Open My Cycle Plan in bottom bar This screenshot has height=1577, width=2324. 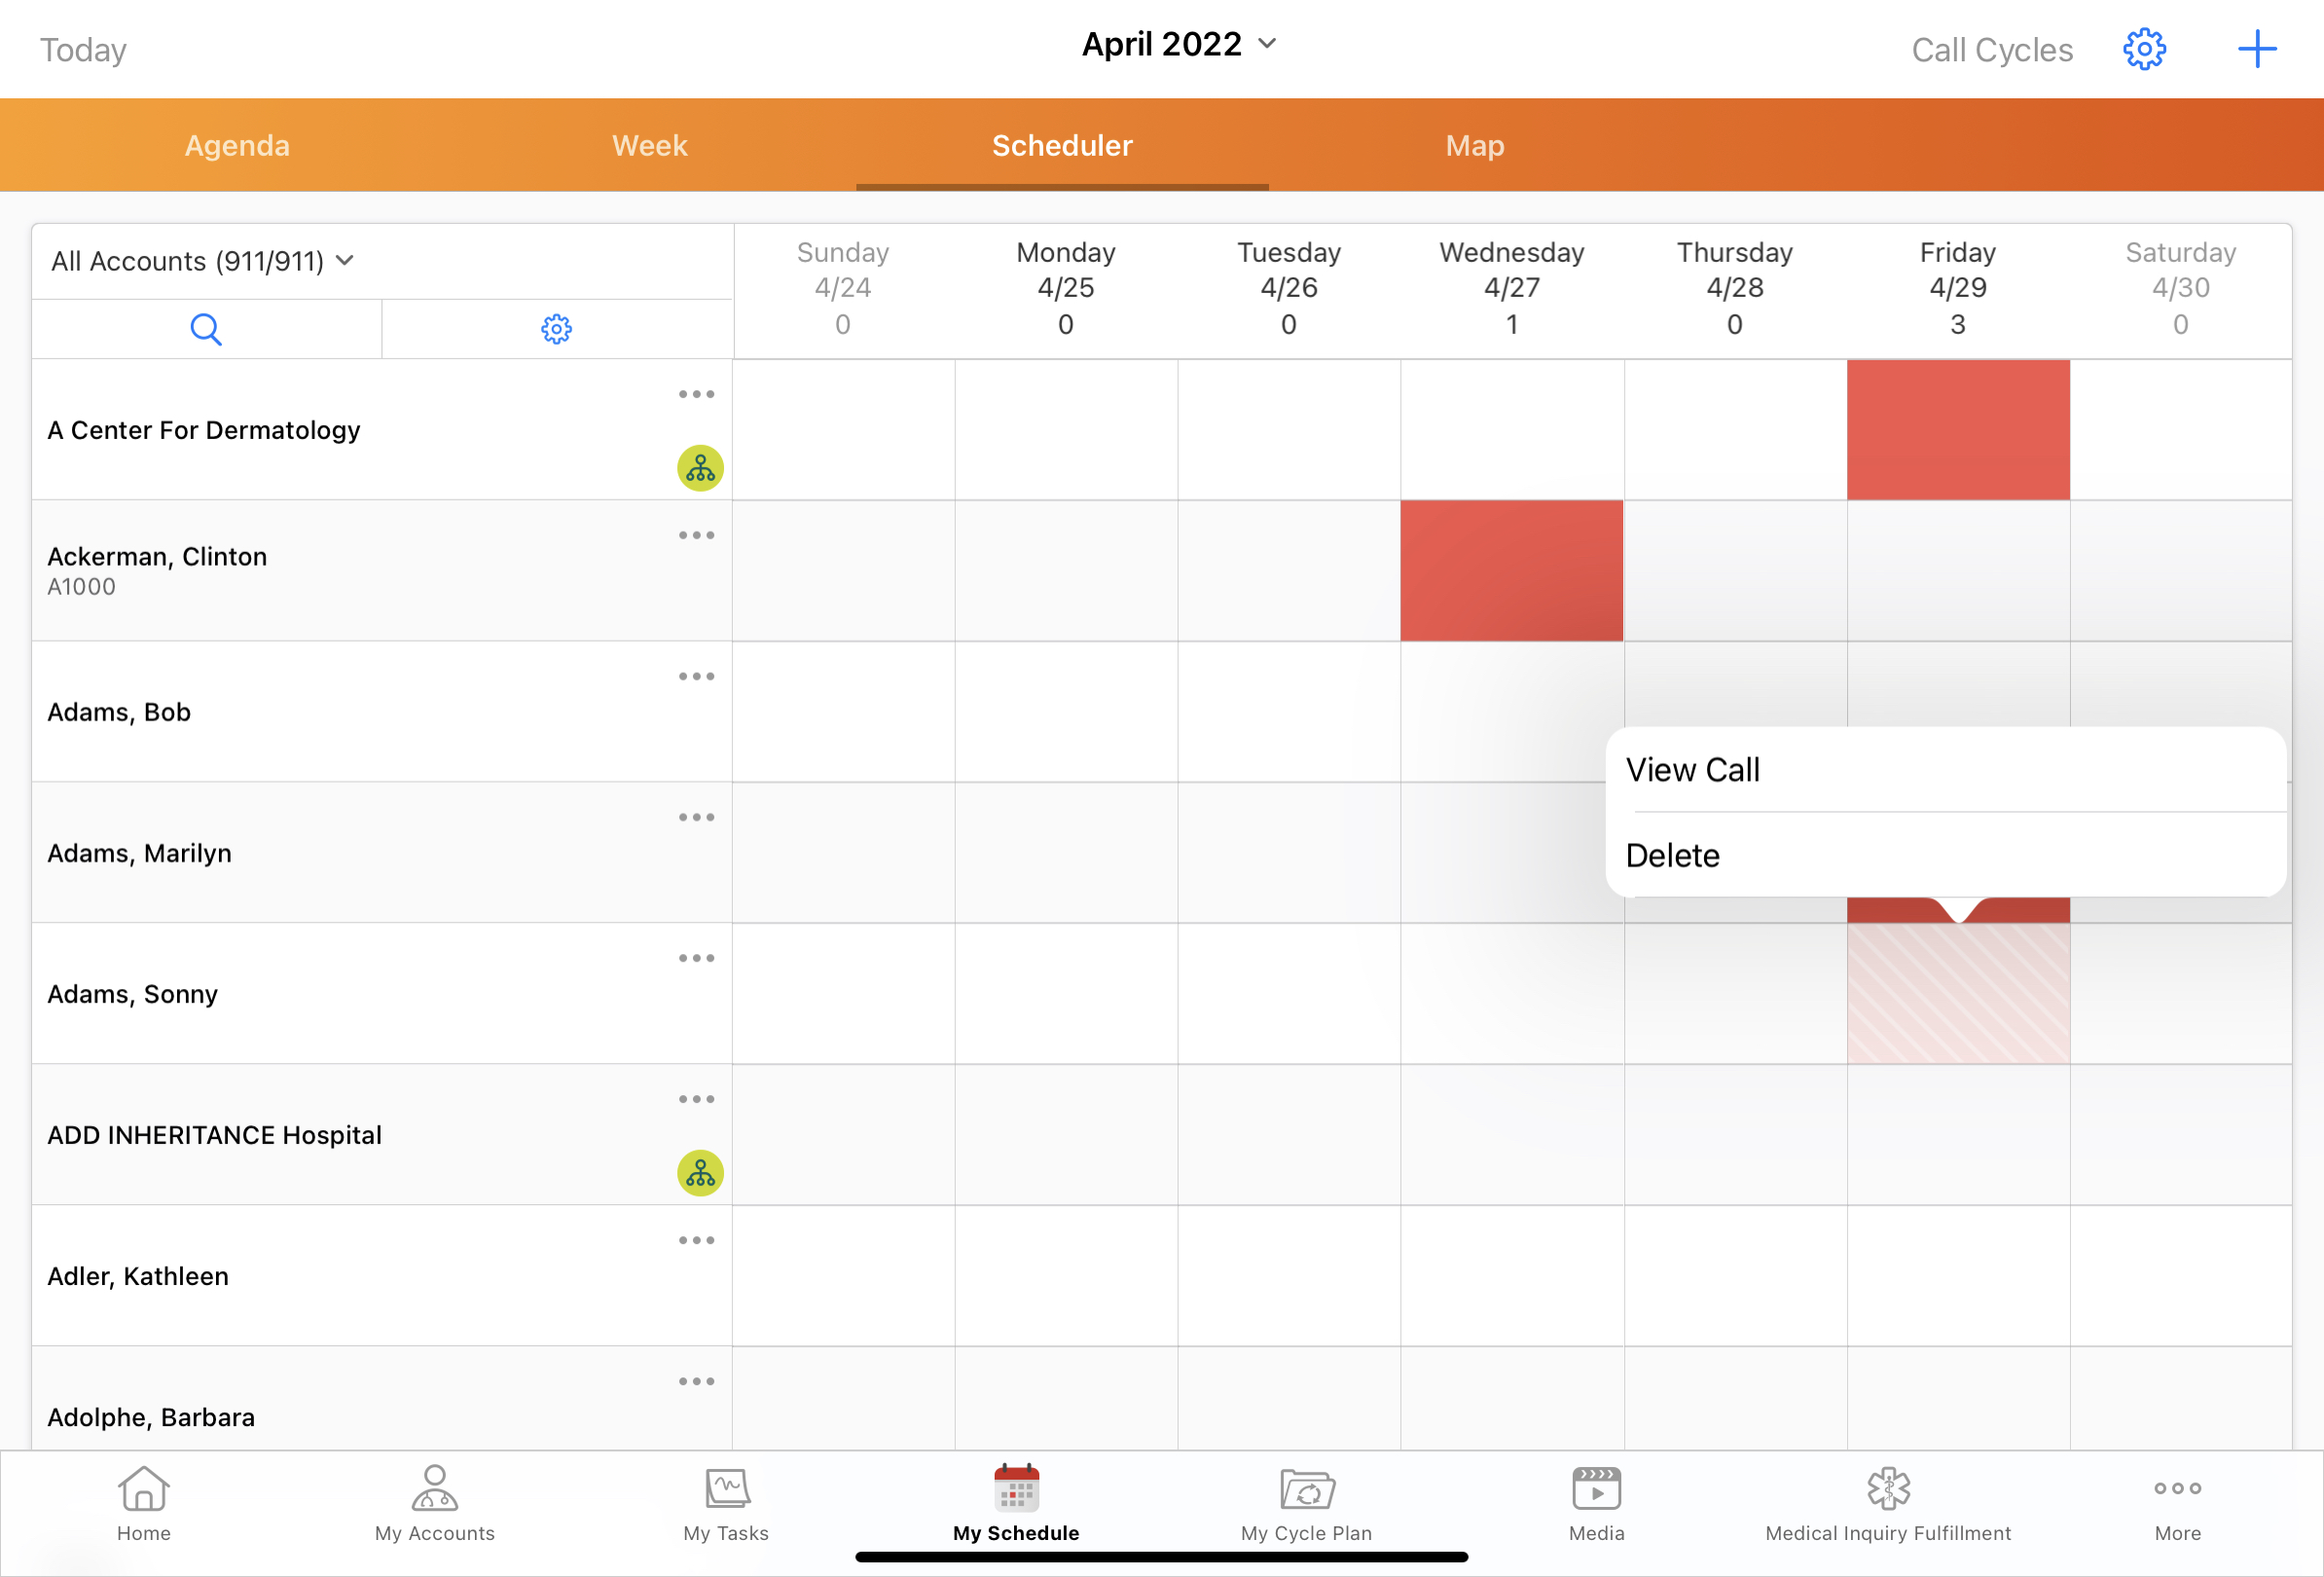pos(1306,1503)
